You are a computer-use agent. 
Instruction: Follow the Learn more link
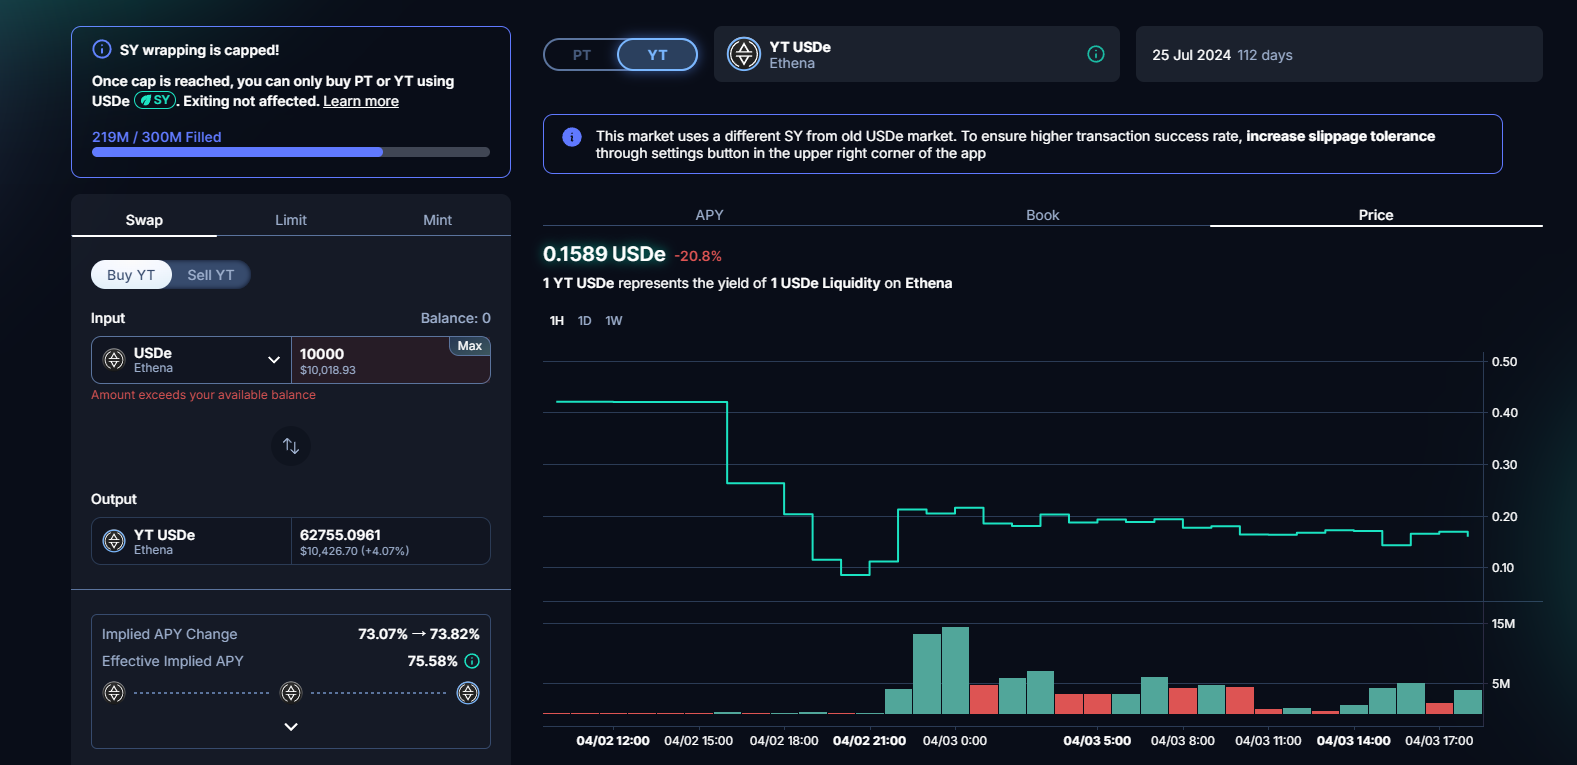coord(361,101)
